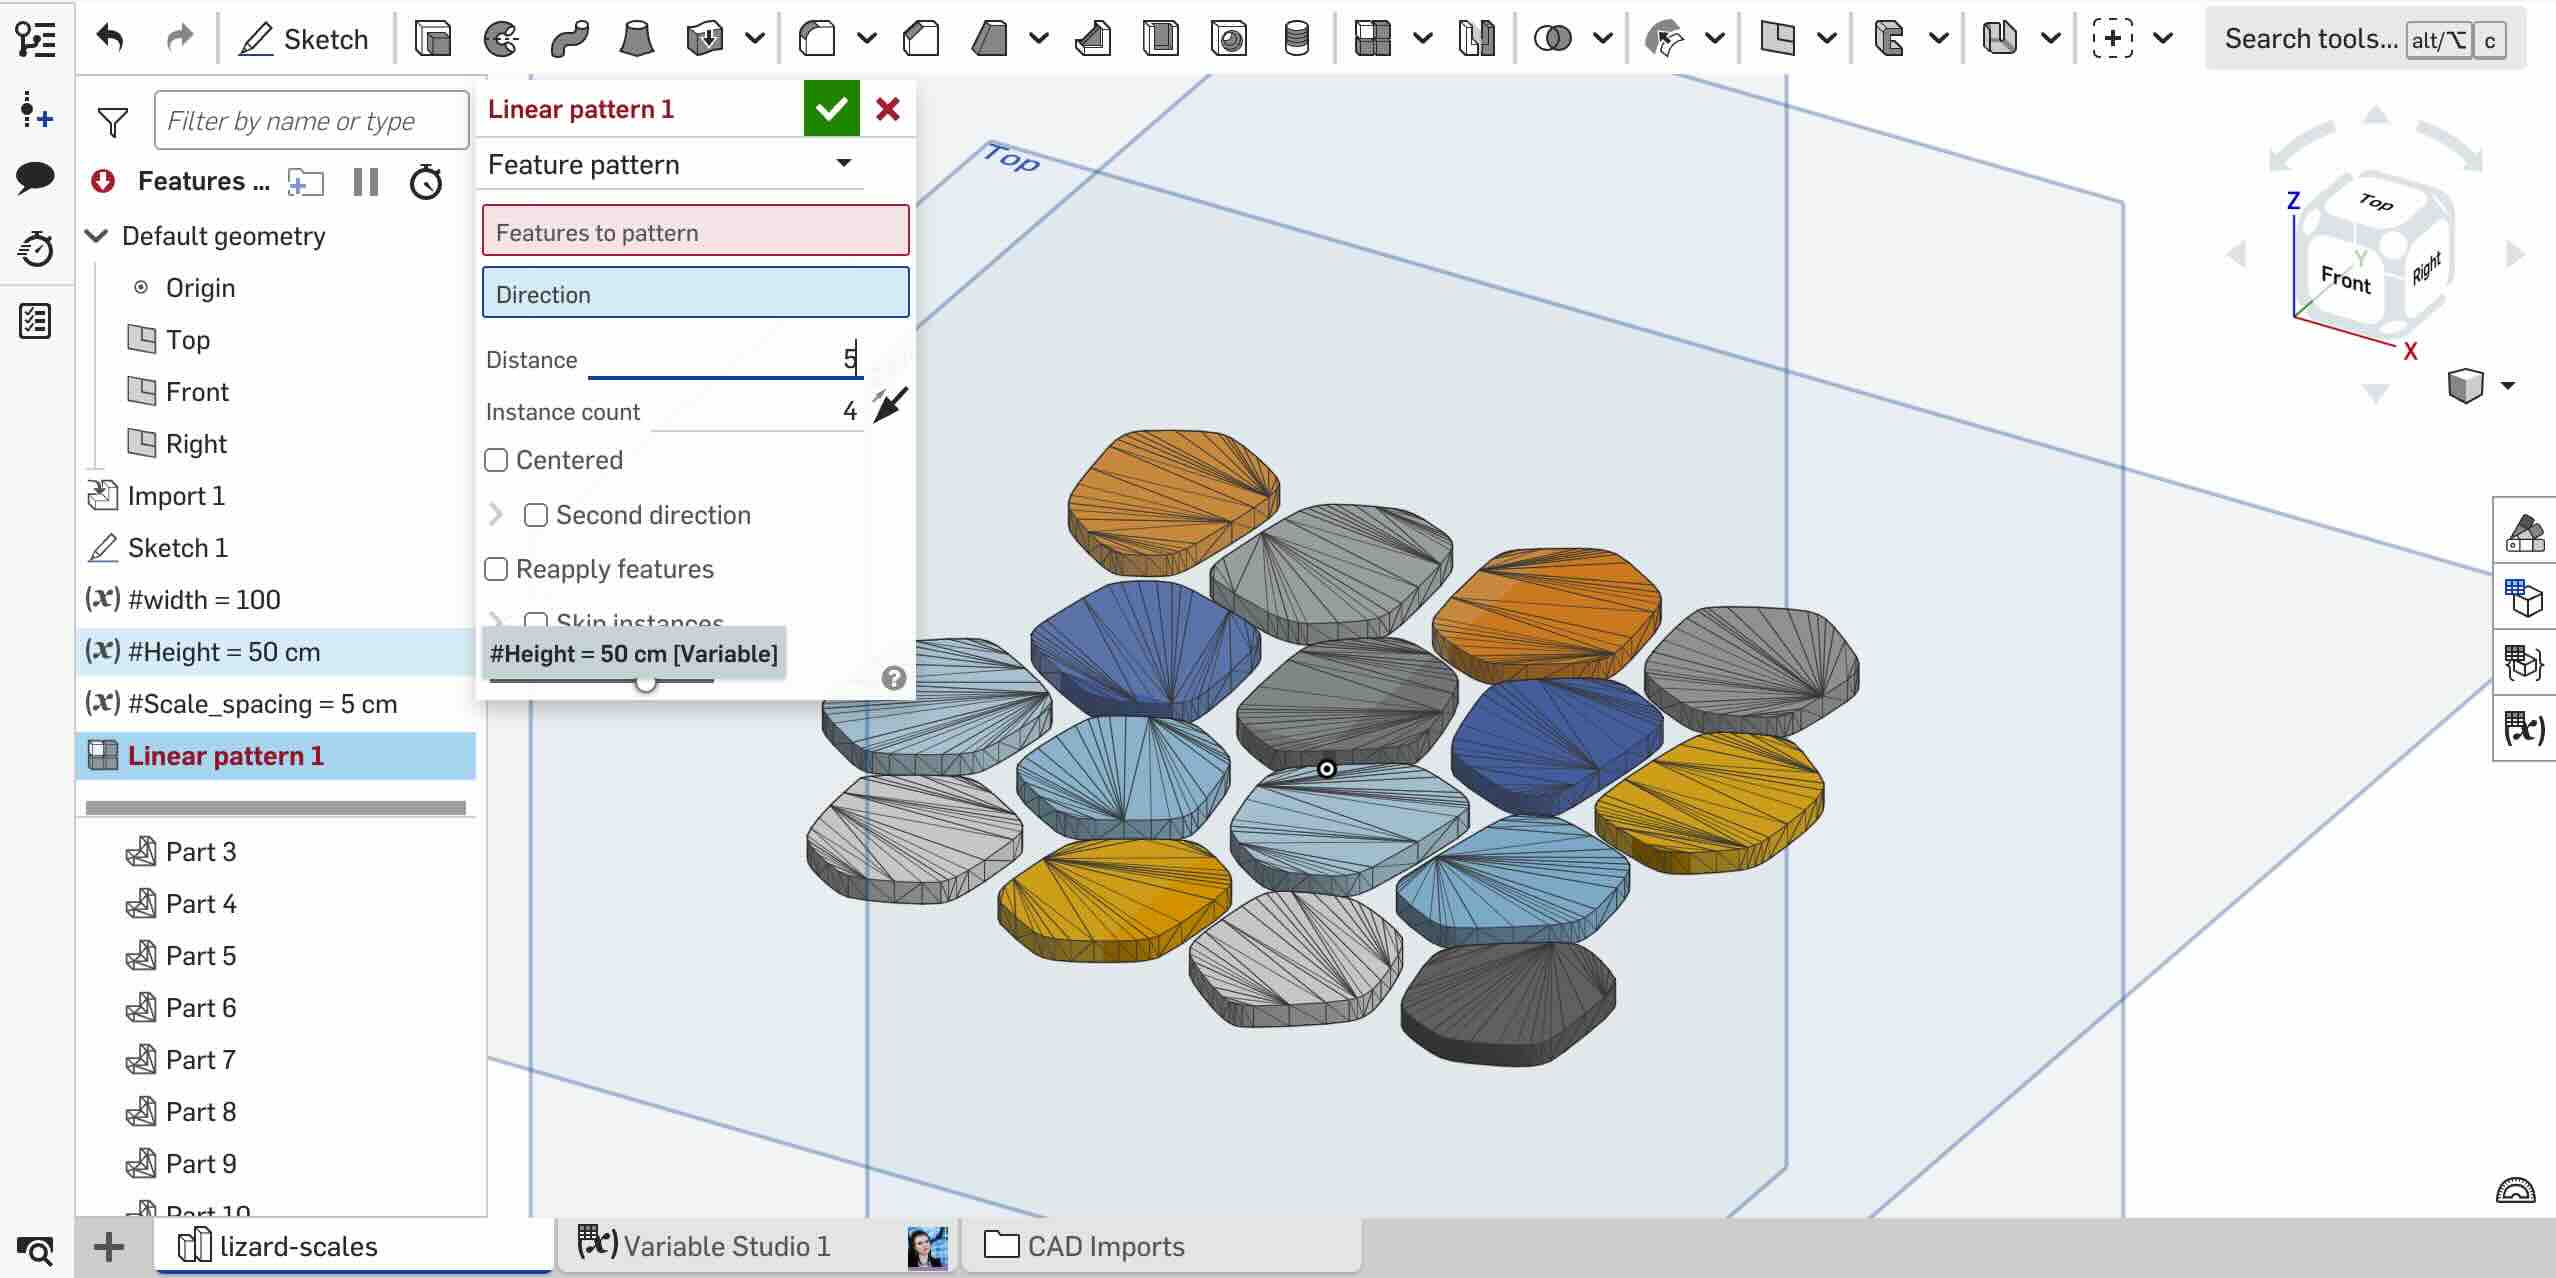This screenshot has height=1278, width=2556.
Task: Select the Sweep tool
Action: (569, 39)
